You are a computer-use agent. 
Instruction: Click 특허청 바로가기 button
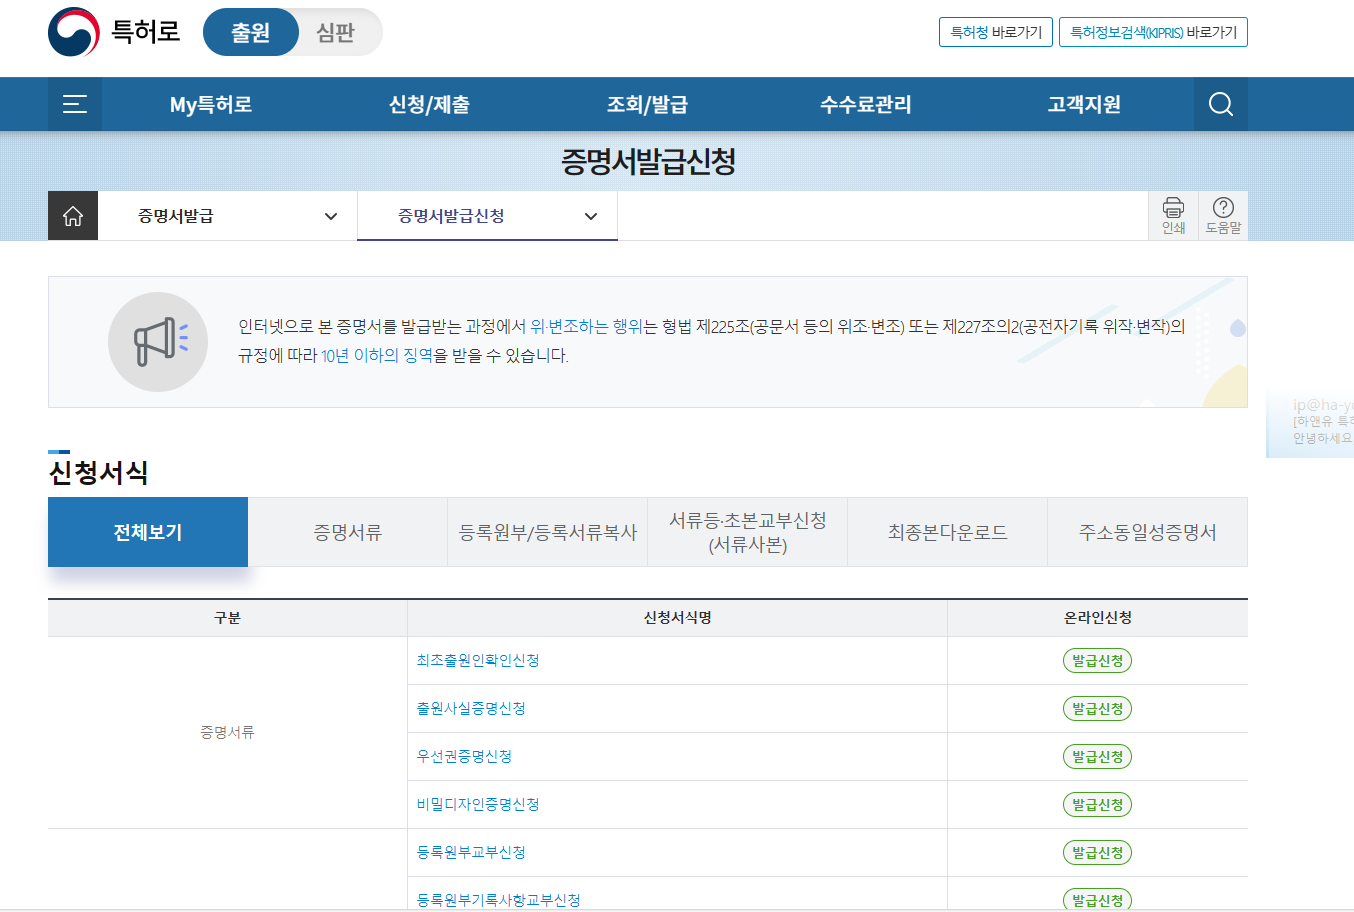pos(995,32)
